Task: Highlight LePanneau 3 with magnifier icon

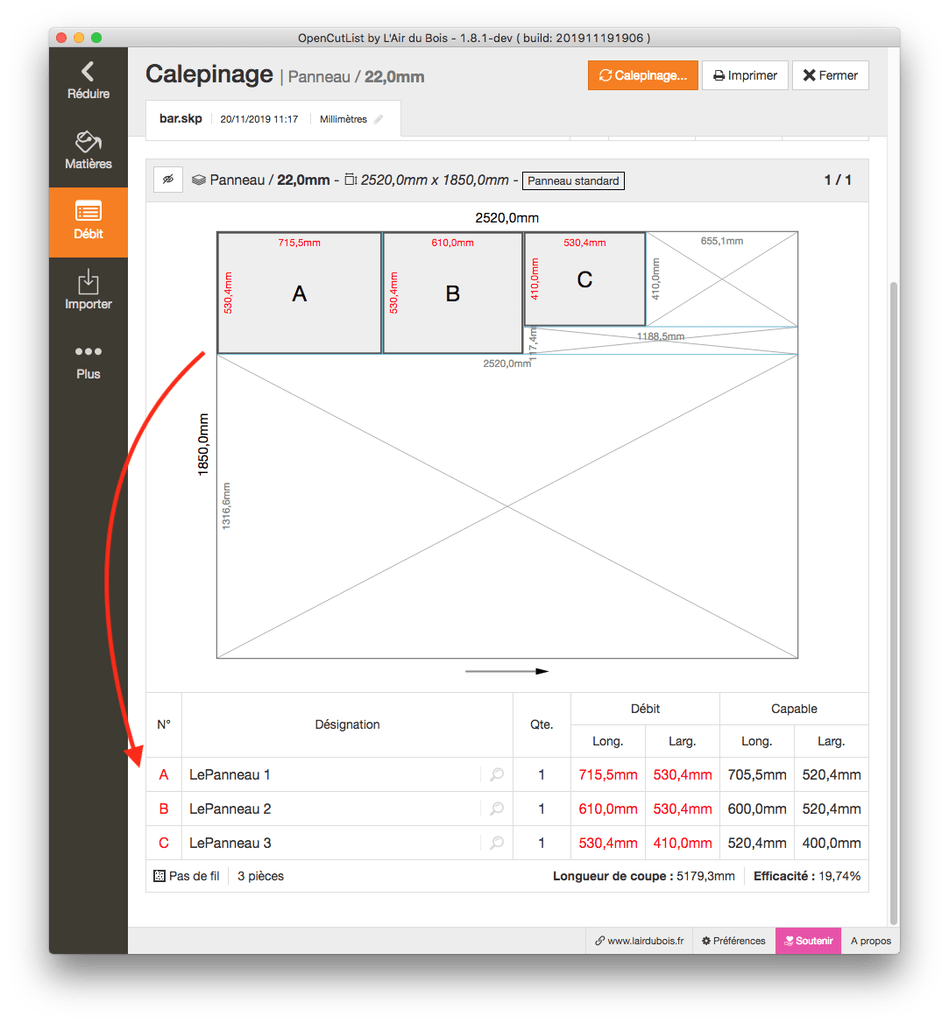Action: pos(496,843)
